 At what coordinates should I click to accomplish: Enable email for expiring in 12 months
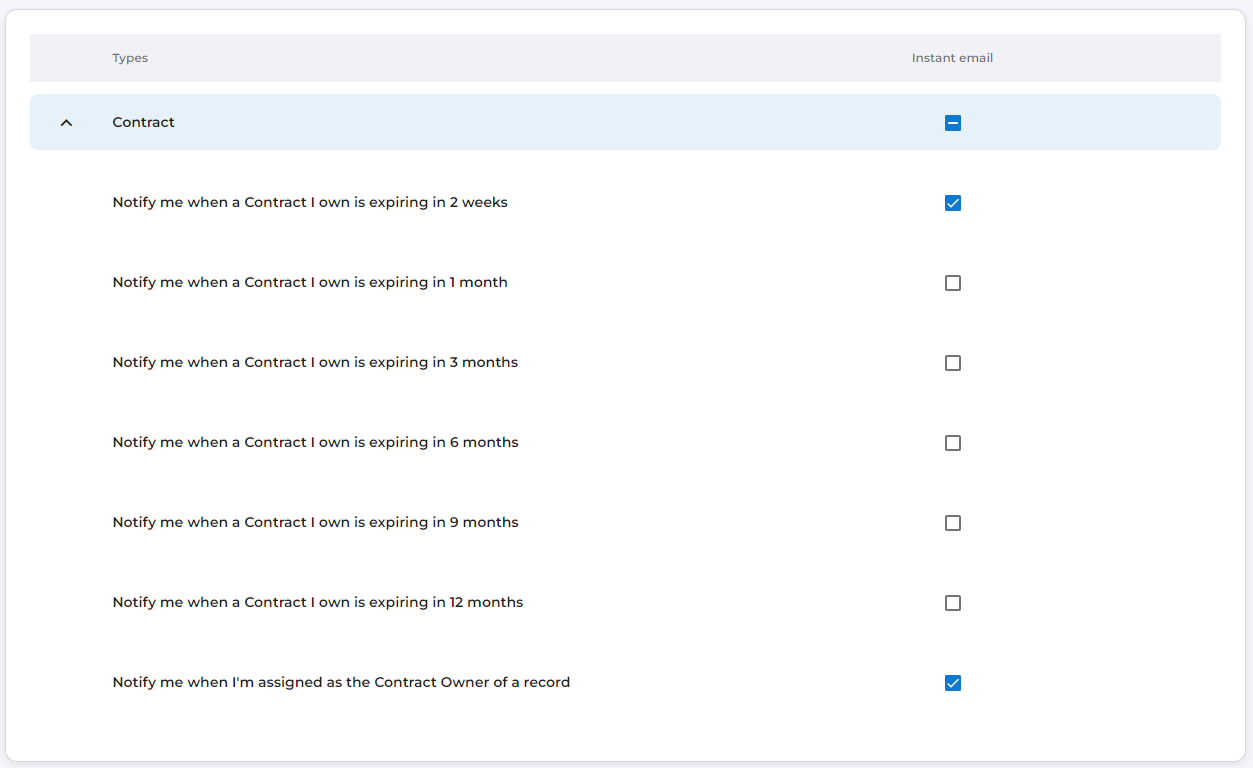click(953, 603)
